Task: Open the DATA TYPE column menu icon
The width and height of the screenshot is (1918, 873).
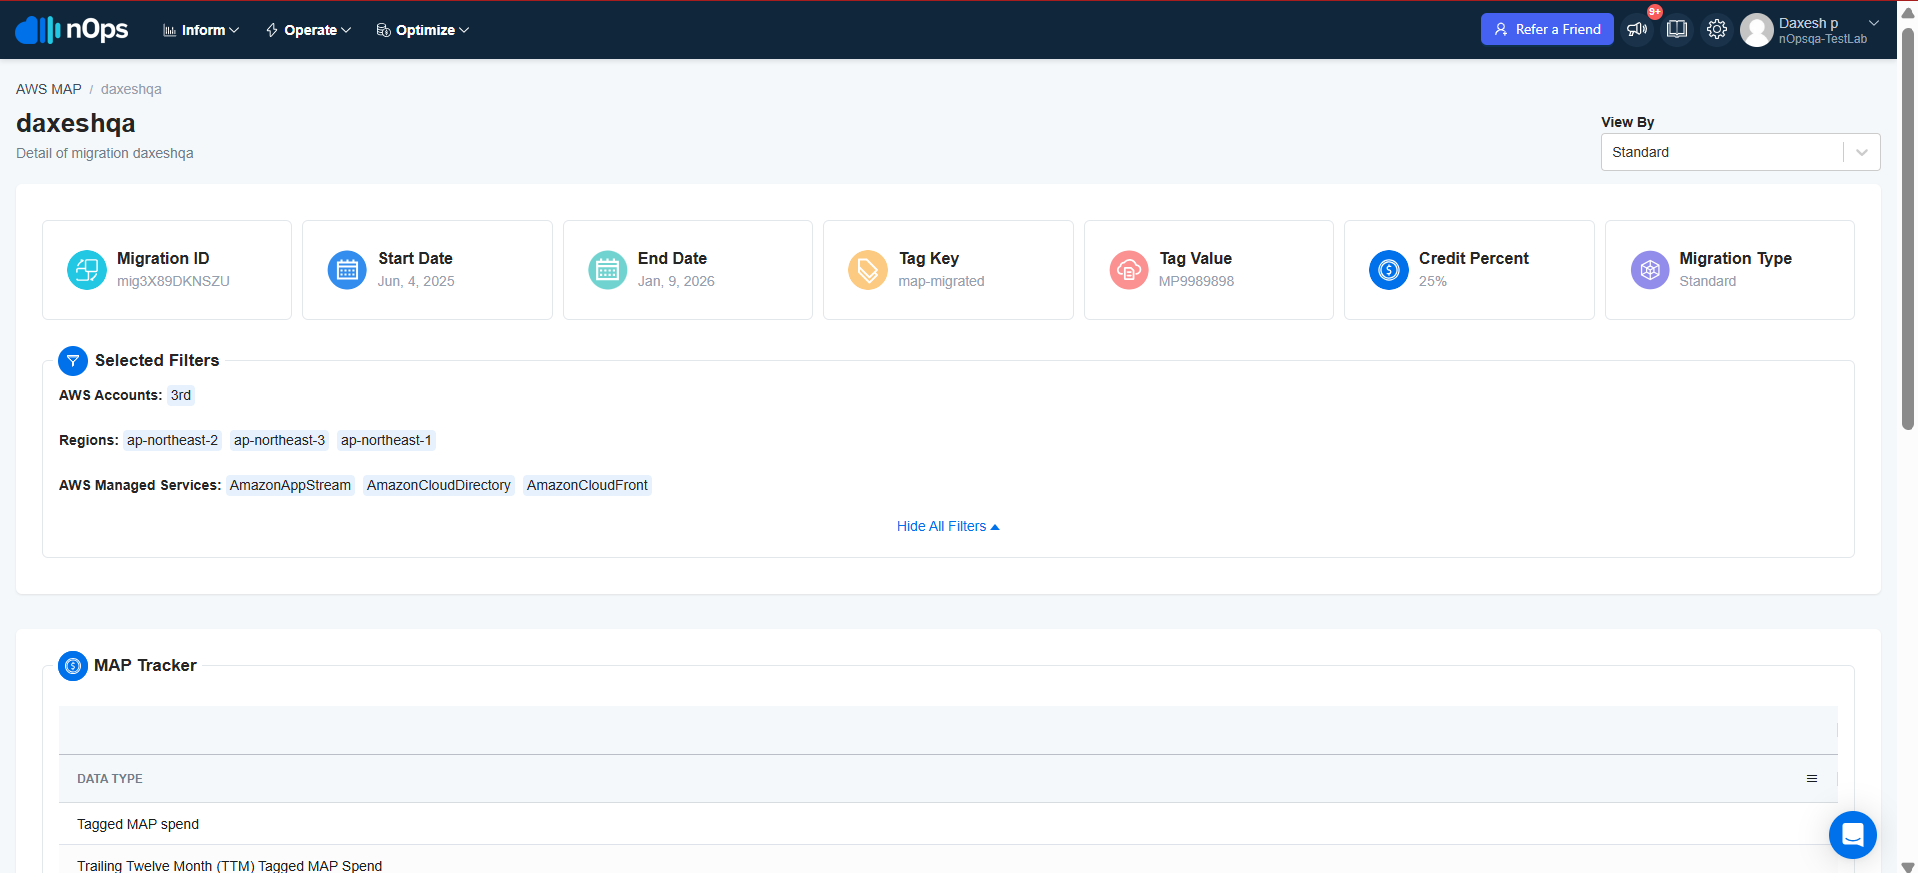Action: click(1812, 779)
